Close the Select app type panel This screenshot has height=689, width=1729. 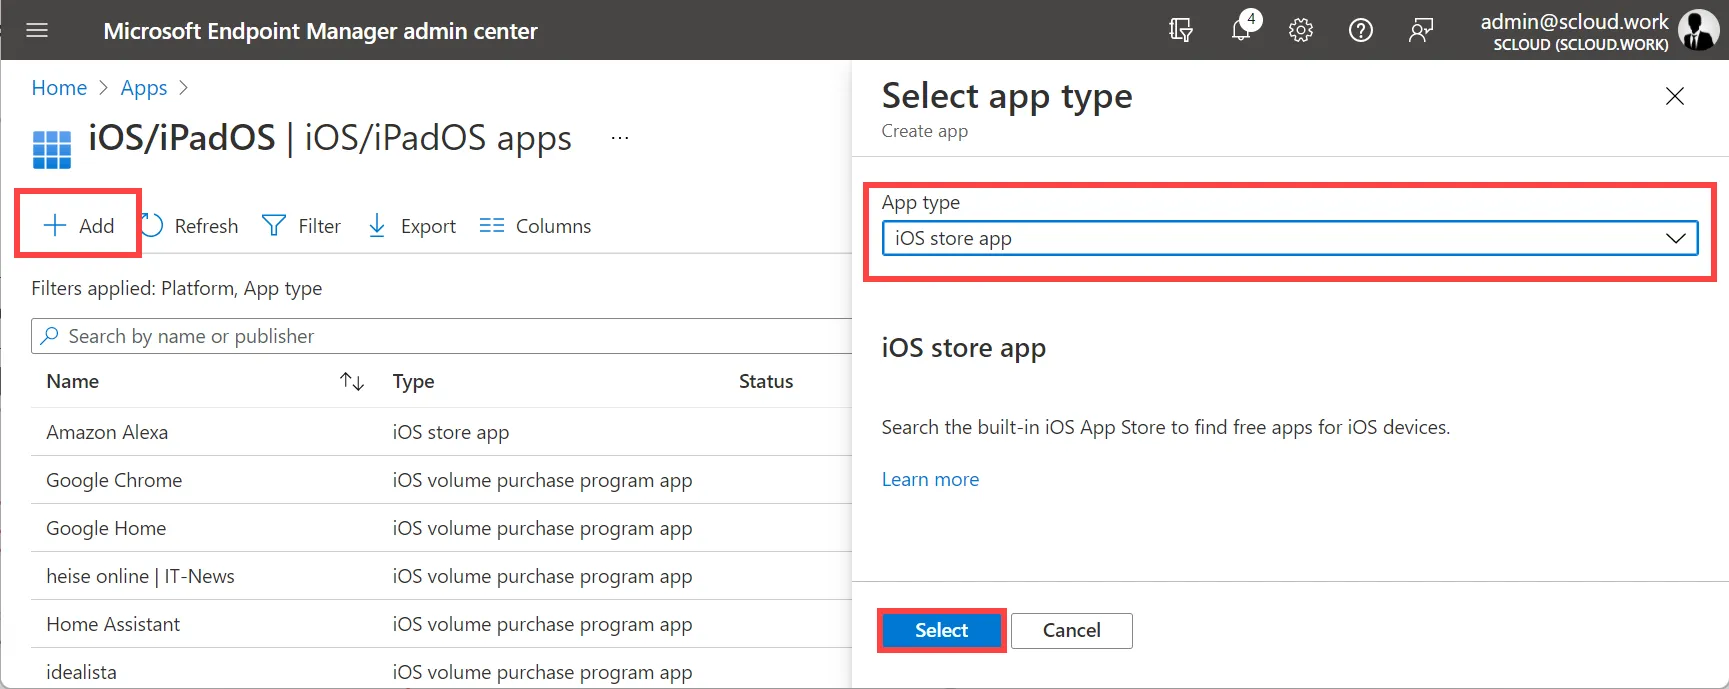[1675, 96]
